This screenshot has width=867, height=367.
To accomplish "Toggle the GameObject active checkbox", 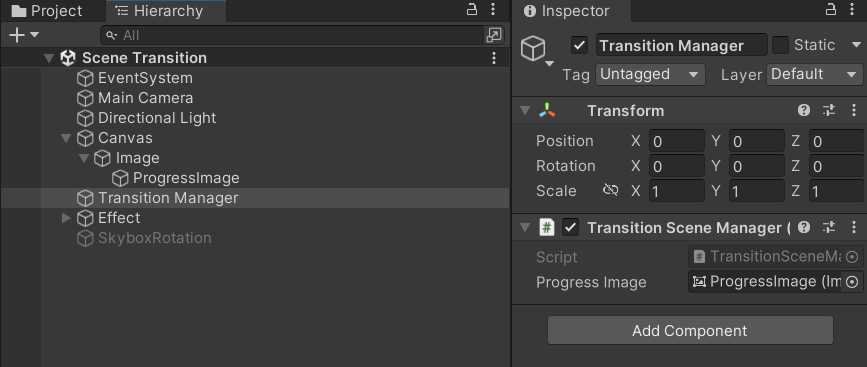I will point(579,45).
